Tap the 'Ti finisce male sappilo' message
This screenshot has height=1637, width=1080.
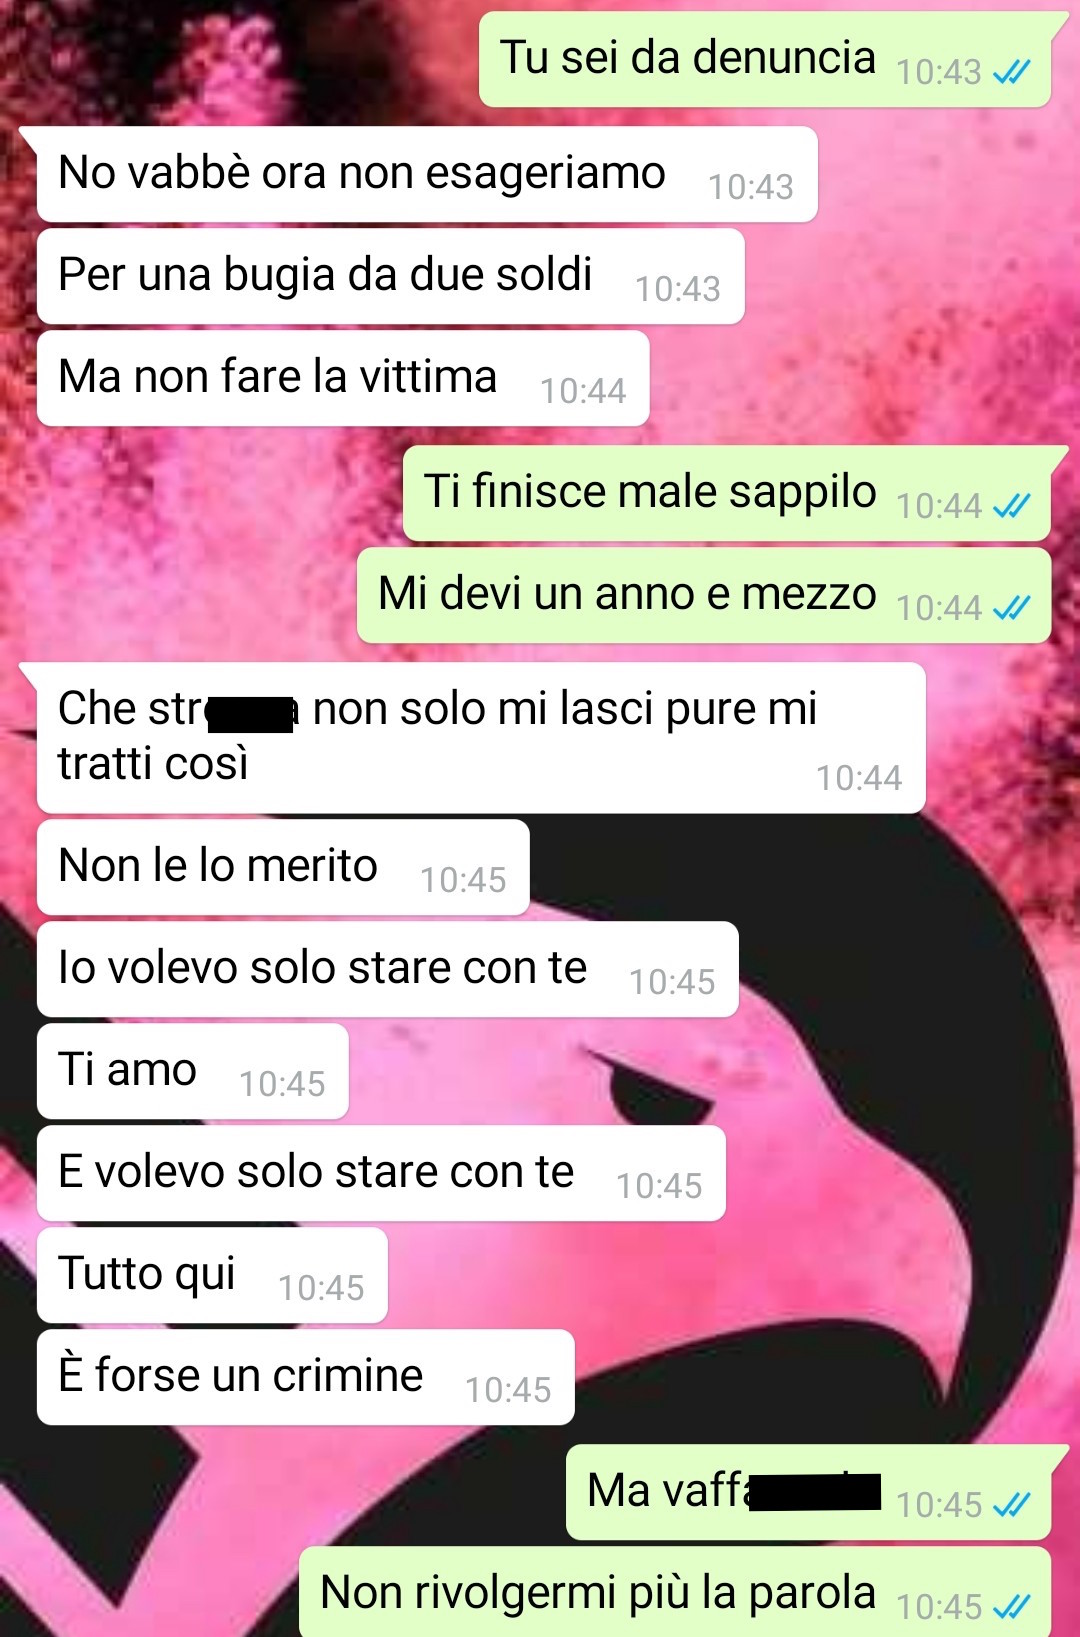(x=727, y=493)
